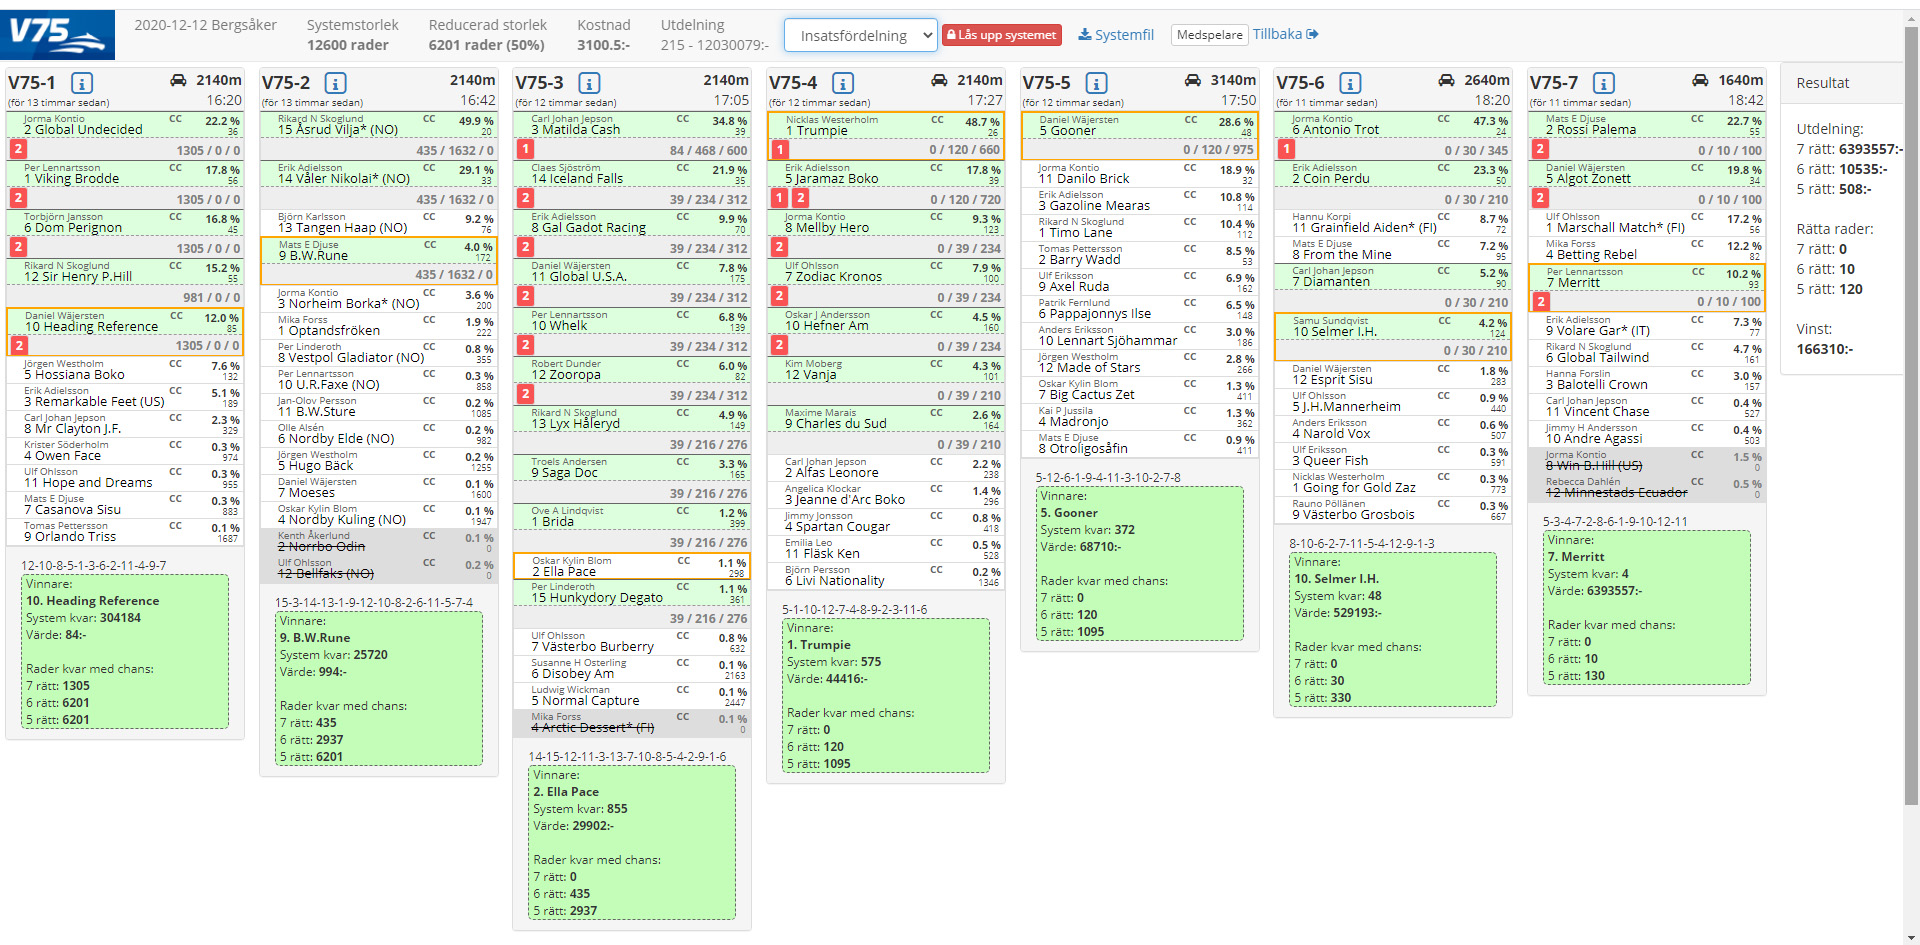Click horse 12 Zooropa in V75-3
Viewport: 1920px width, 945px height.
[x=631, y=369]
